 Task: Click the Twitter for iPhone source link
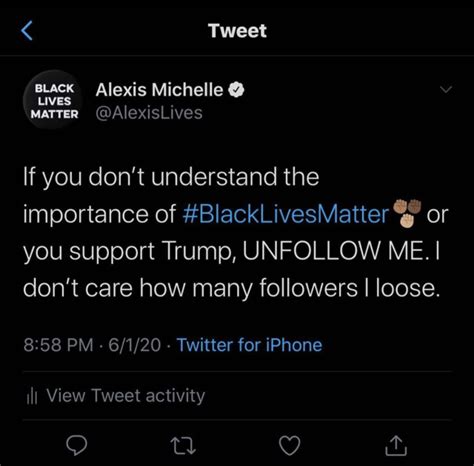click(x=249, y=345)
